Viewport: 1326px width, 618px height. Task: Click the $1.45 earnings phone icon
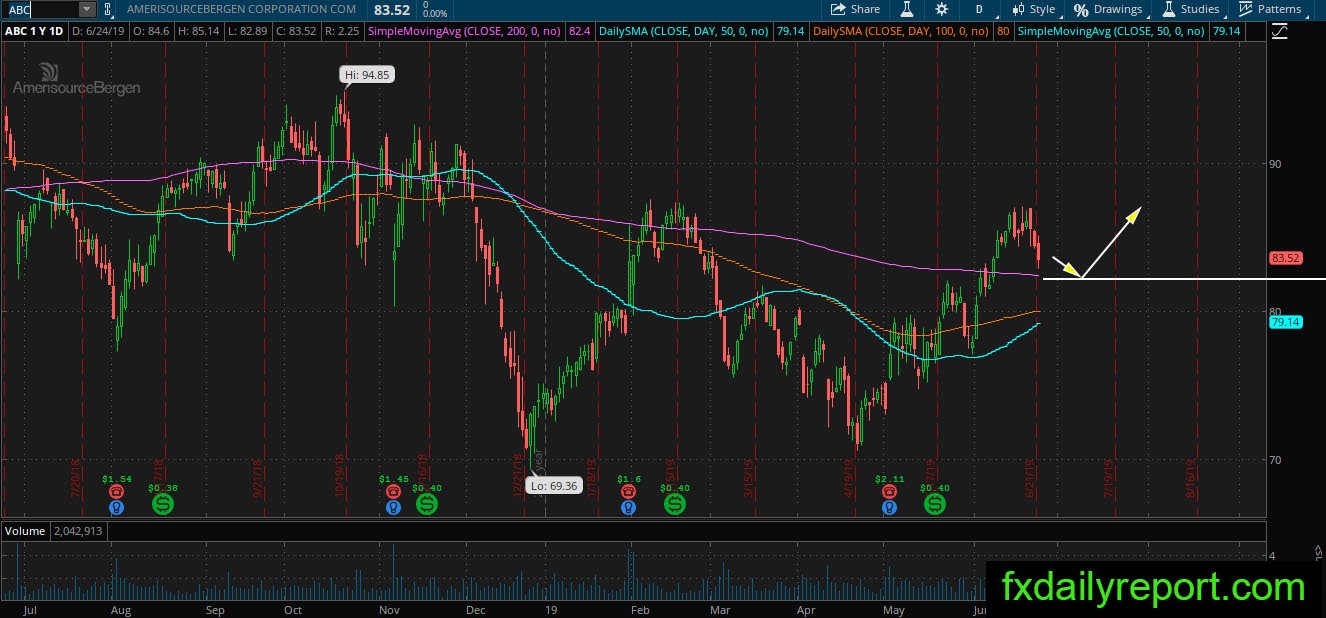point(393,492)
